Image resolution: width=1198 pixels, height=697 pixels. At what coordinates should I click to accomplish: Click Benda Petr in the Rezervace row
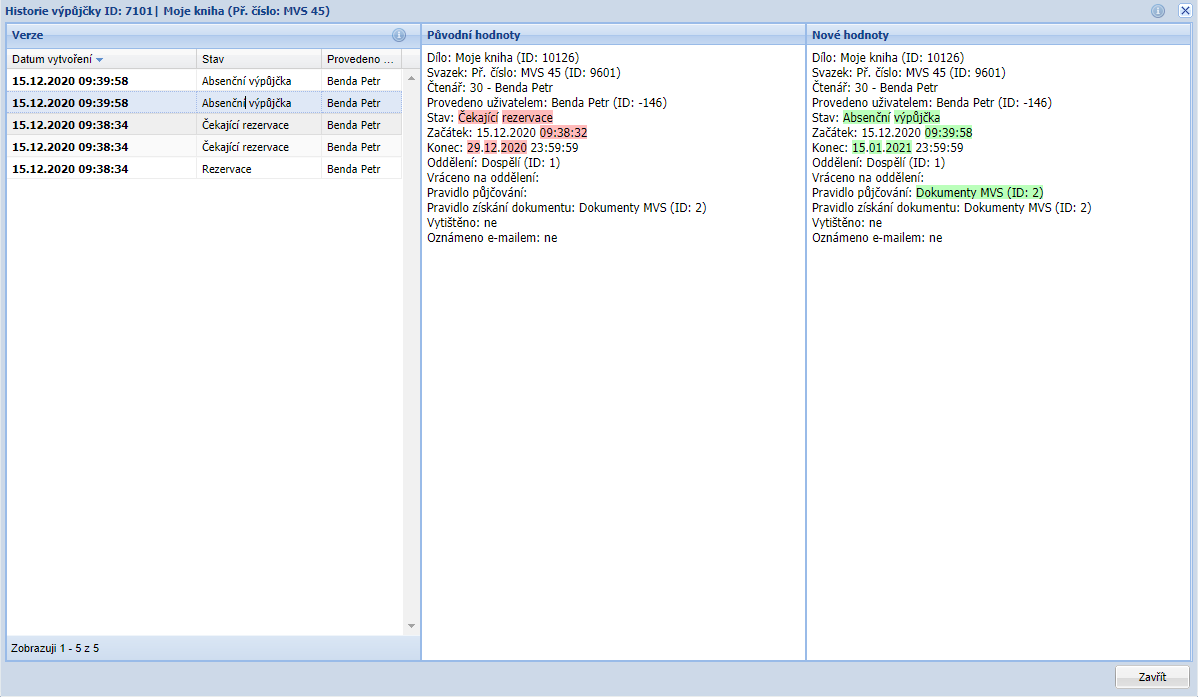(353, 169)
